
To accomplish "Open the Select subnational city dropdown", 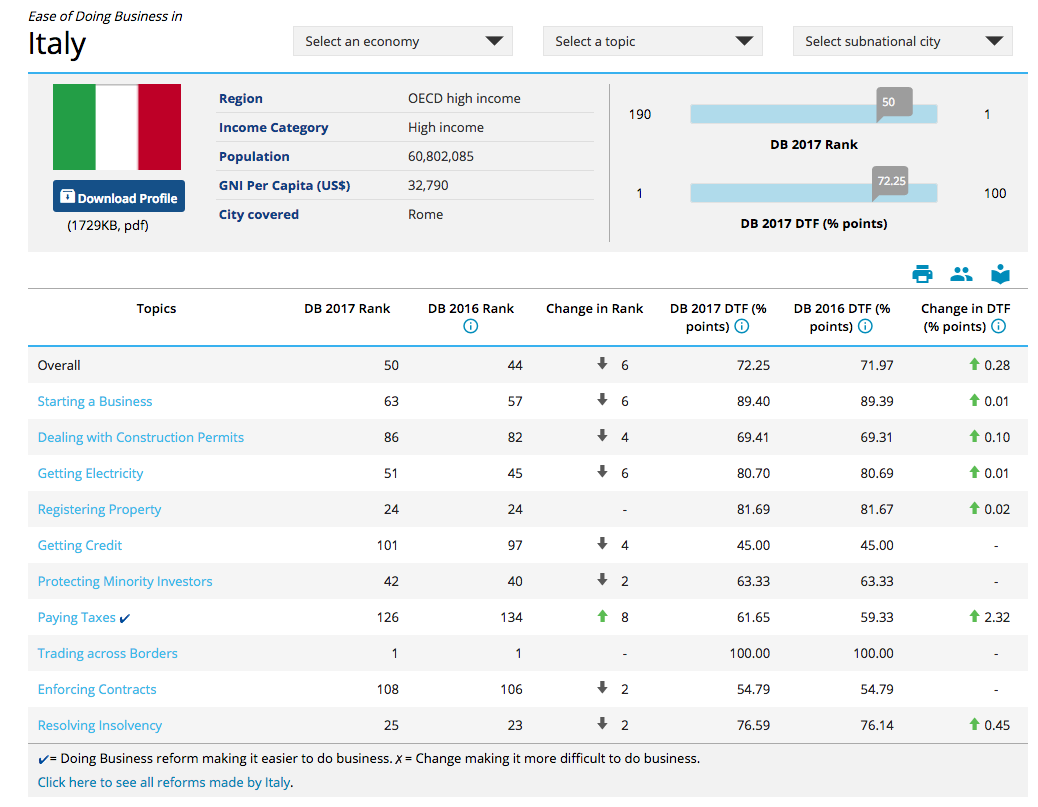I will coord(903,41).
